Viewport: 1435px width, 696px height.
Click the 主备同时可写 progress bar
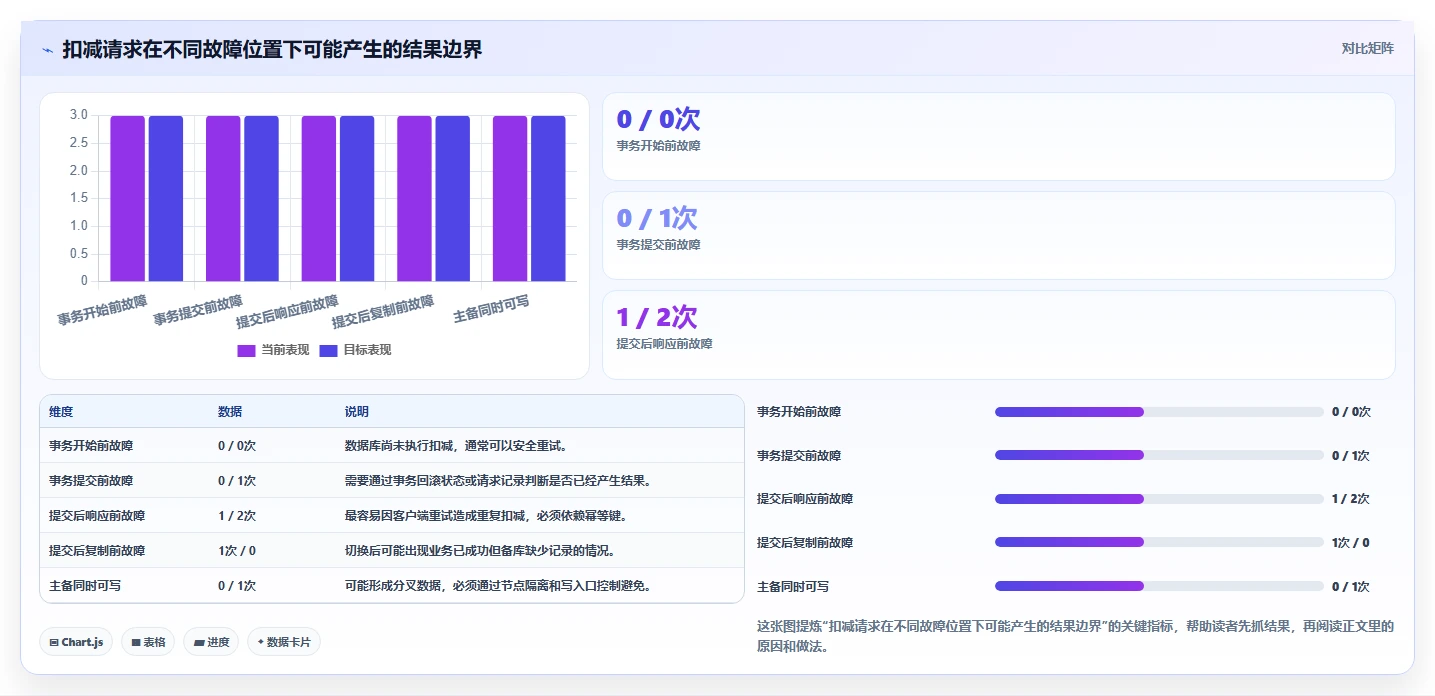pyautogui.click(x=1159, y=586)
